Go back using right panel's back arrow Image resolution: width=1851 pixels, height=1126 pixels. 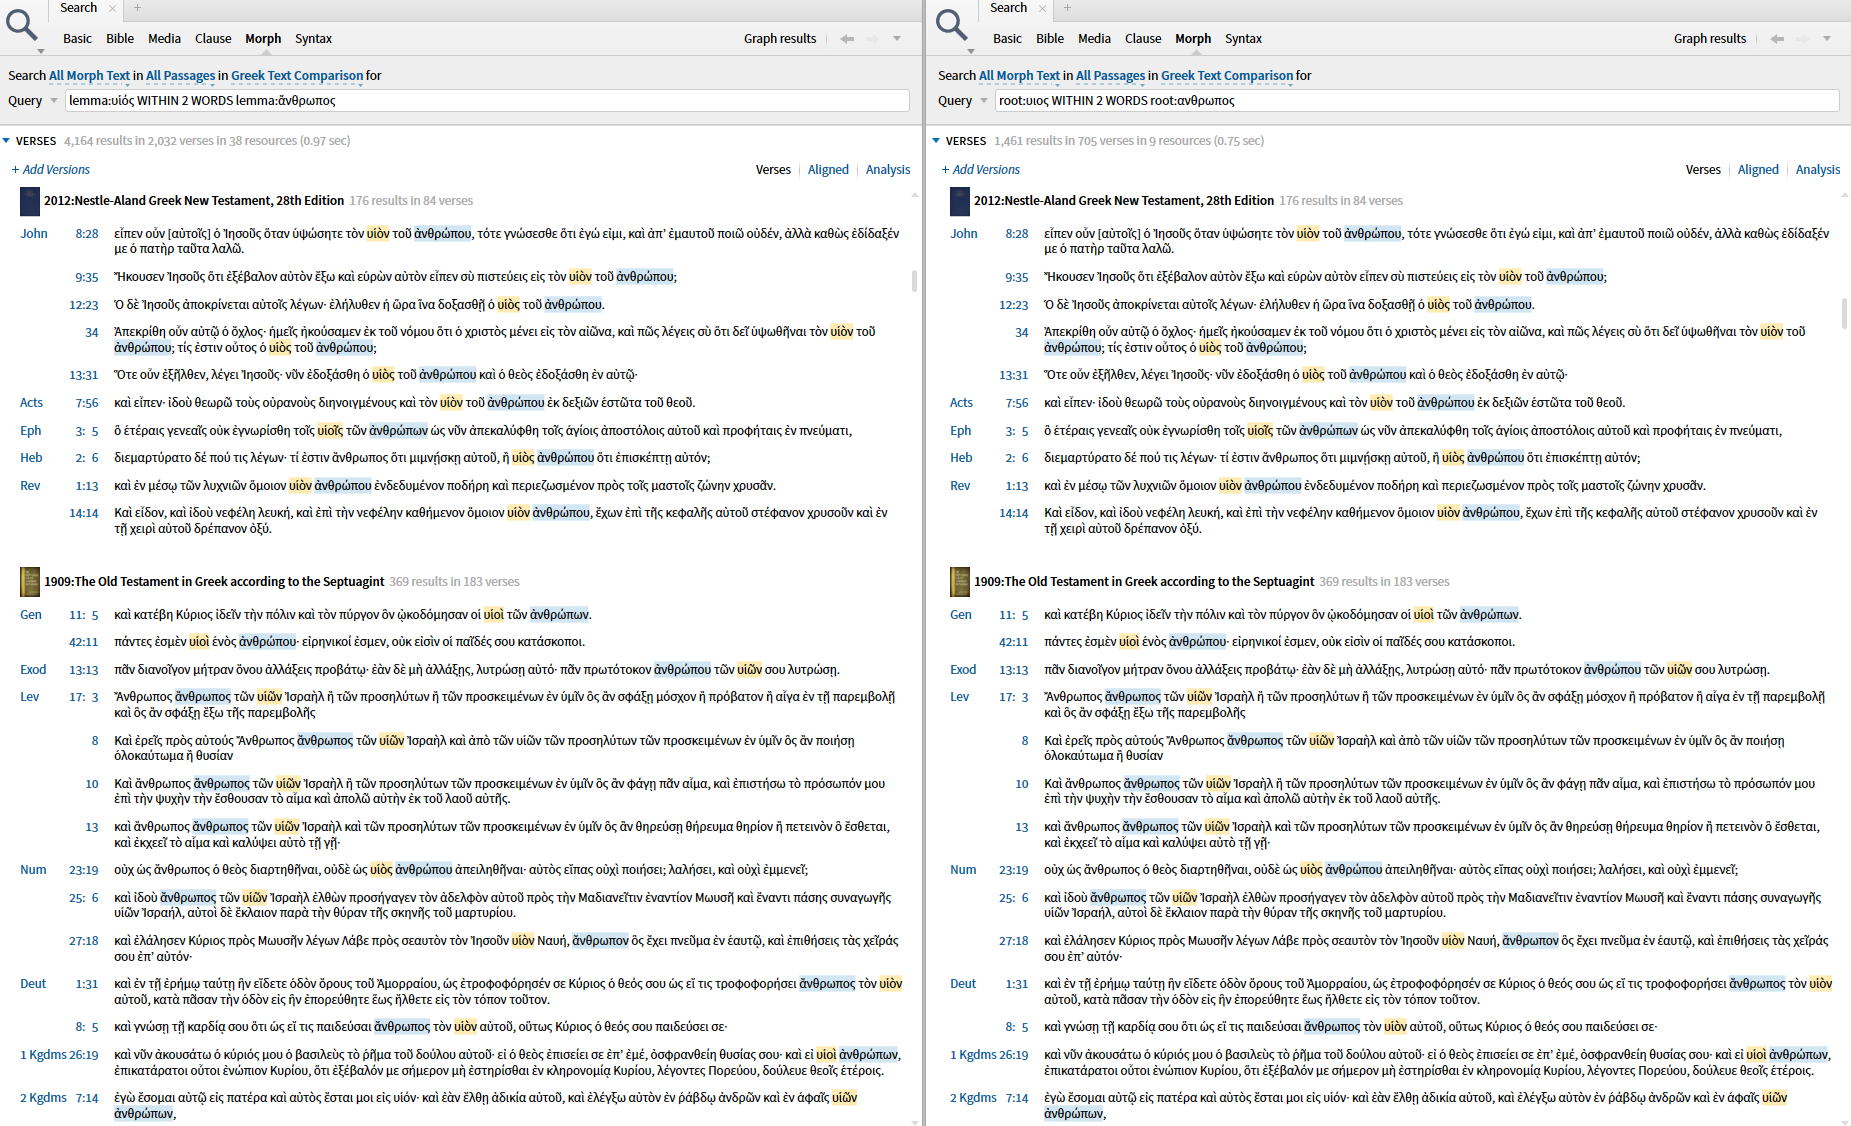click(x=1777, y=39)
